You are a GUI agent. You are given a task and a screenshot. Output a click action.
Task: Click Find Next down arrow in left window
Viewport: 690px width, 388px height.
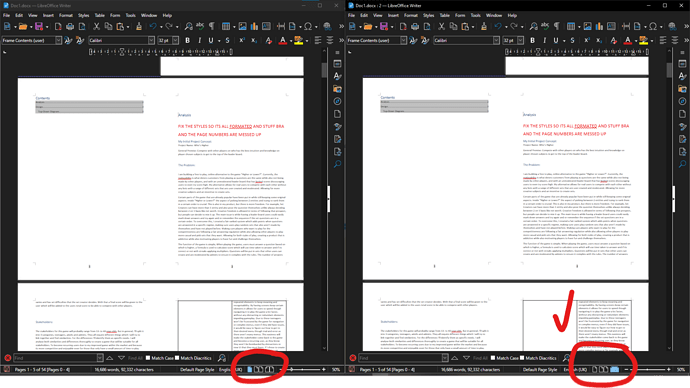[121, 358]
